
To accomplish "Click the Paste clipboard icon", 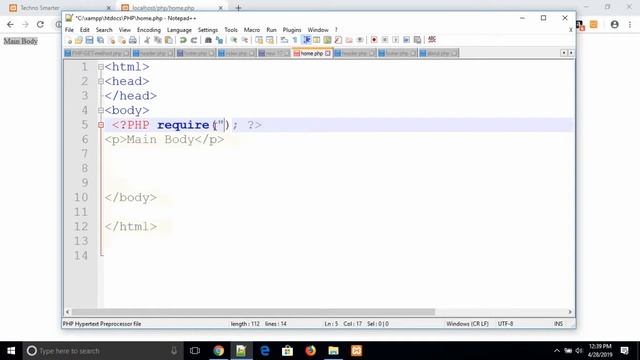I will (x=168, y=40).
